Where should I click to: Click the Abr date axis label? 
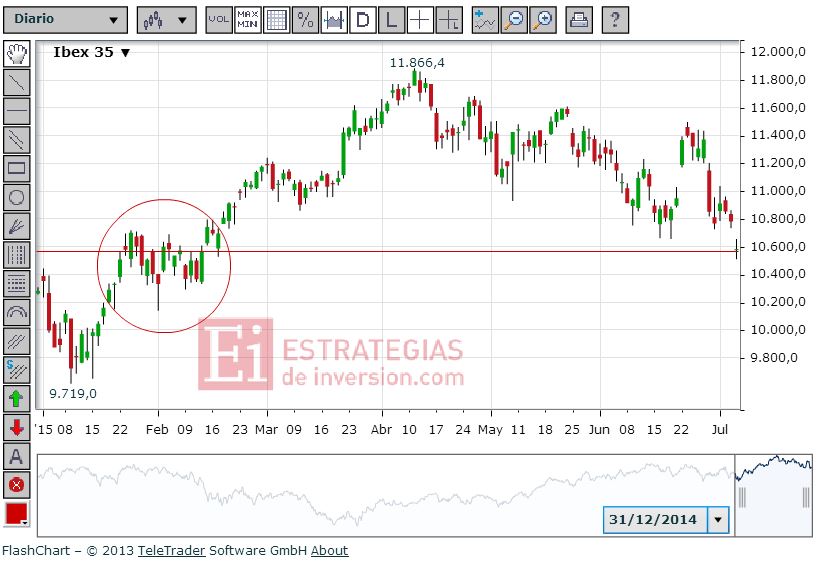(381, 430)
